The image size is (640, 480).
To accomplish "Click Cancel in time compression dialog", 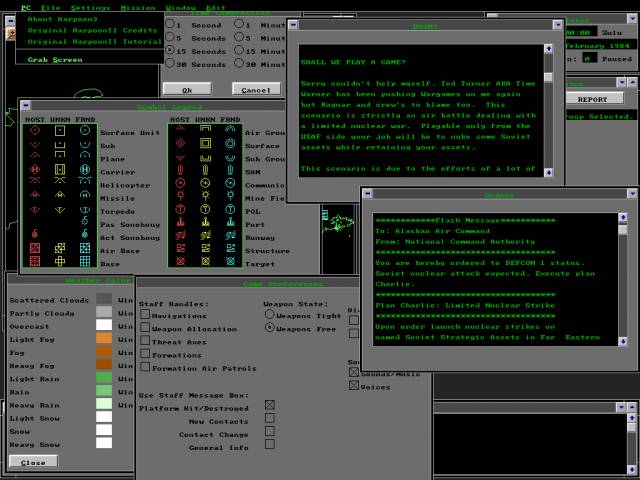I will 256,89.
